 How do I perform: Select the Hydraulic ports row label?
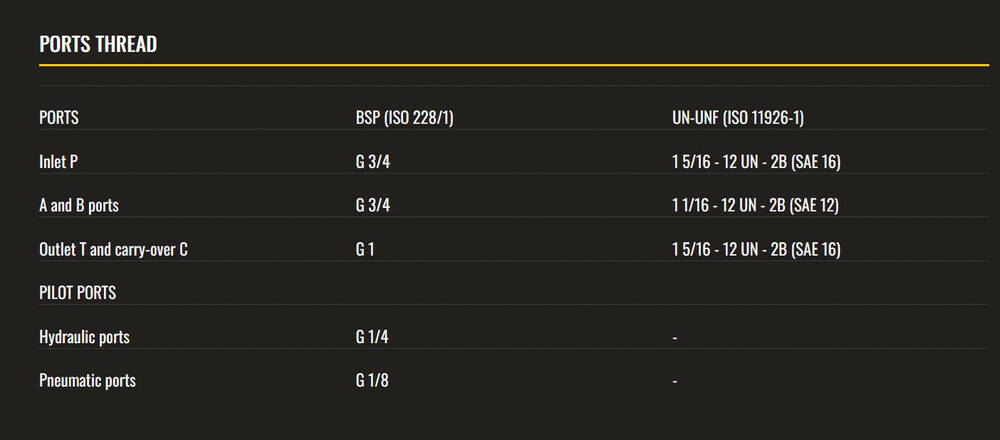click(84, 338)
